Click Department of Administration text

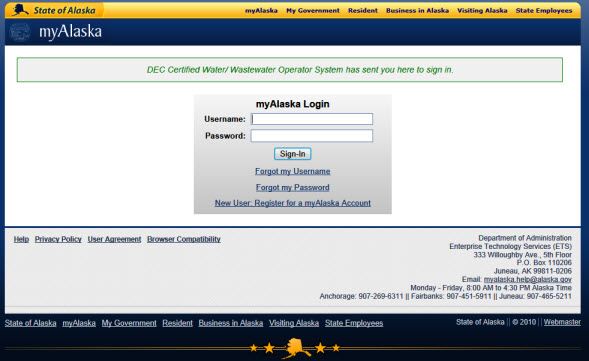tap(525, 238)
